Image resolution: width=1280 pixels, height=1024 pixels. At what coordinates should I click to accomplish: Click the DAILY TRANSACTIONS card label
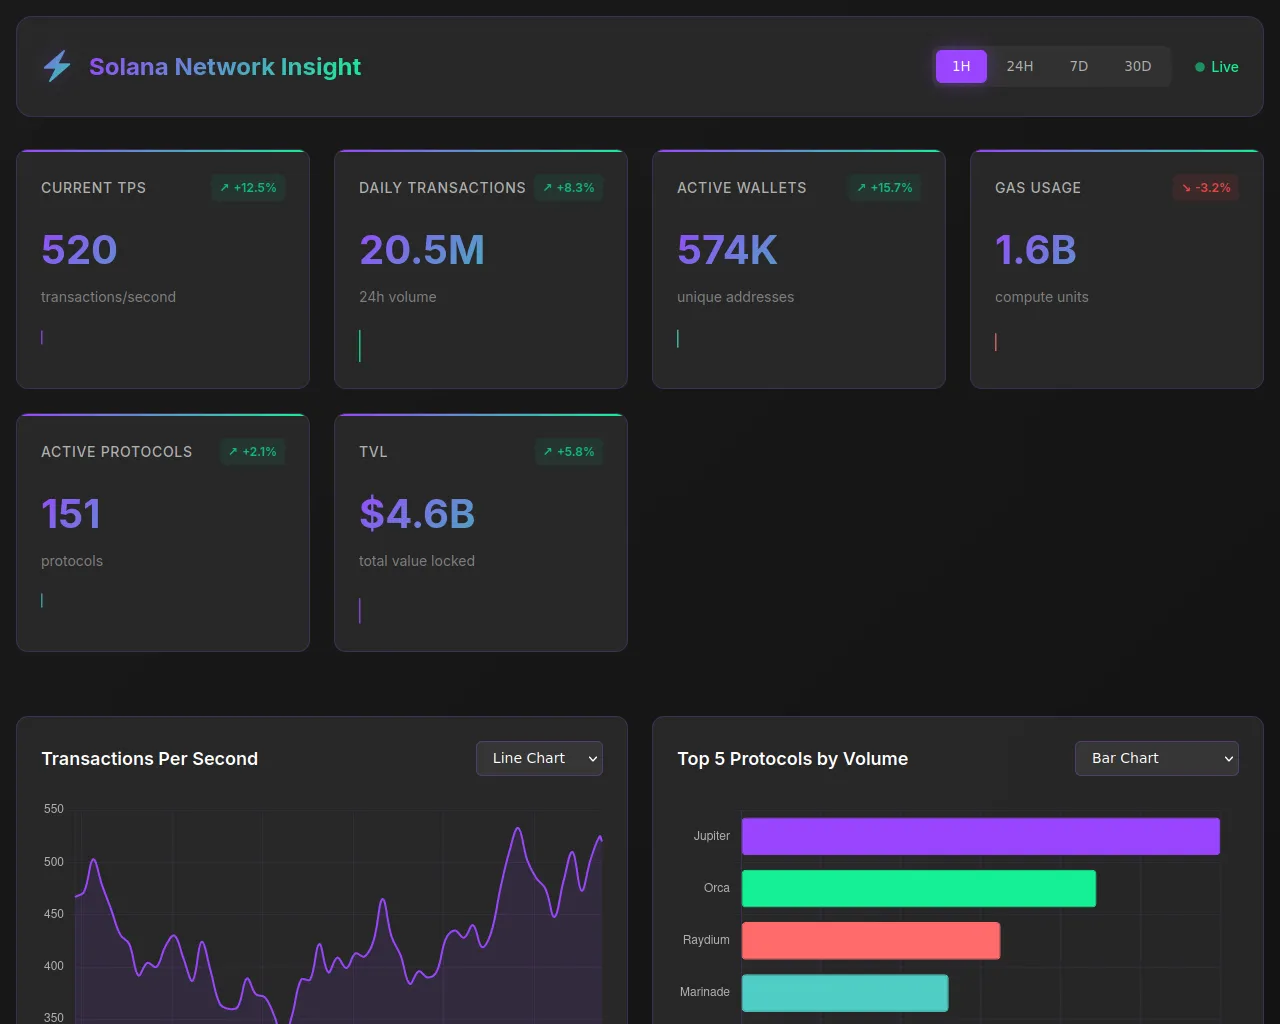pos(442,188)
